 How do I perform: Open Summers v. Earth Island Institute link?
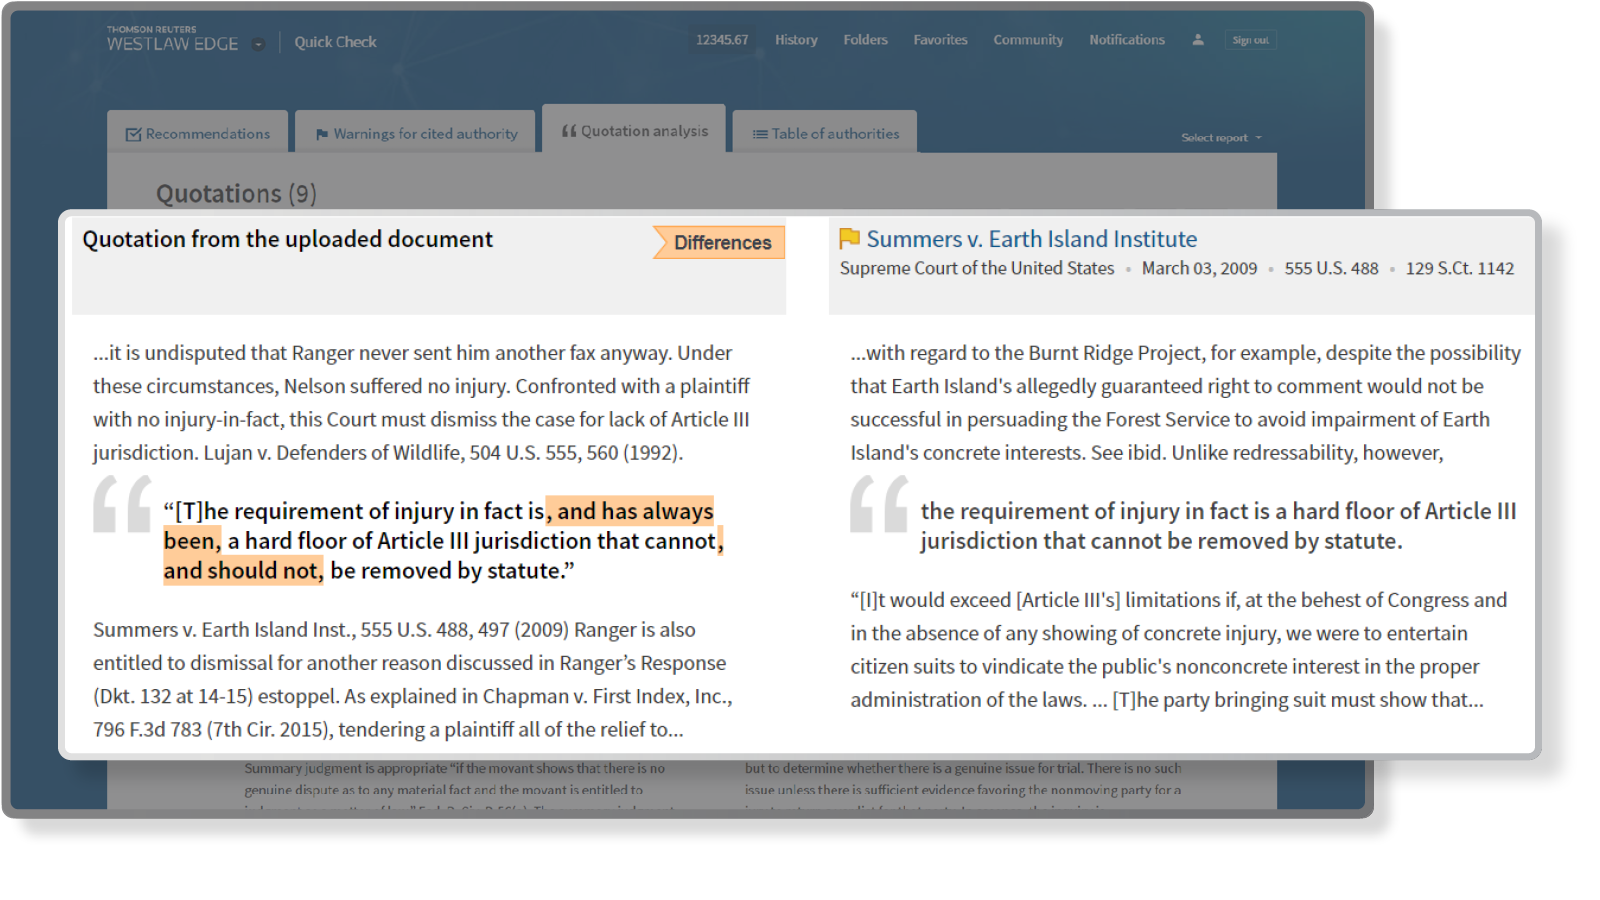[x=1031, y=239]
